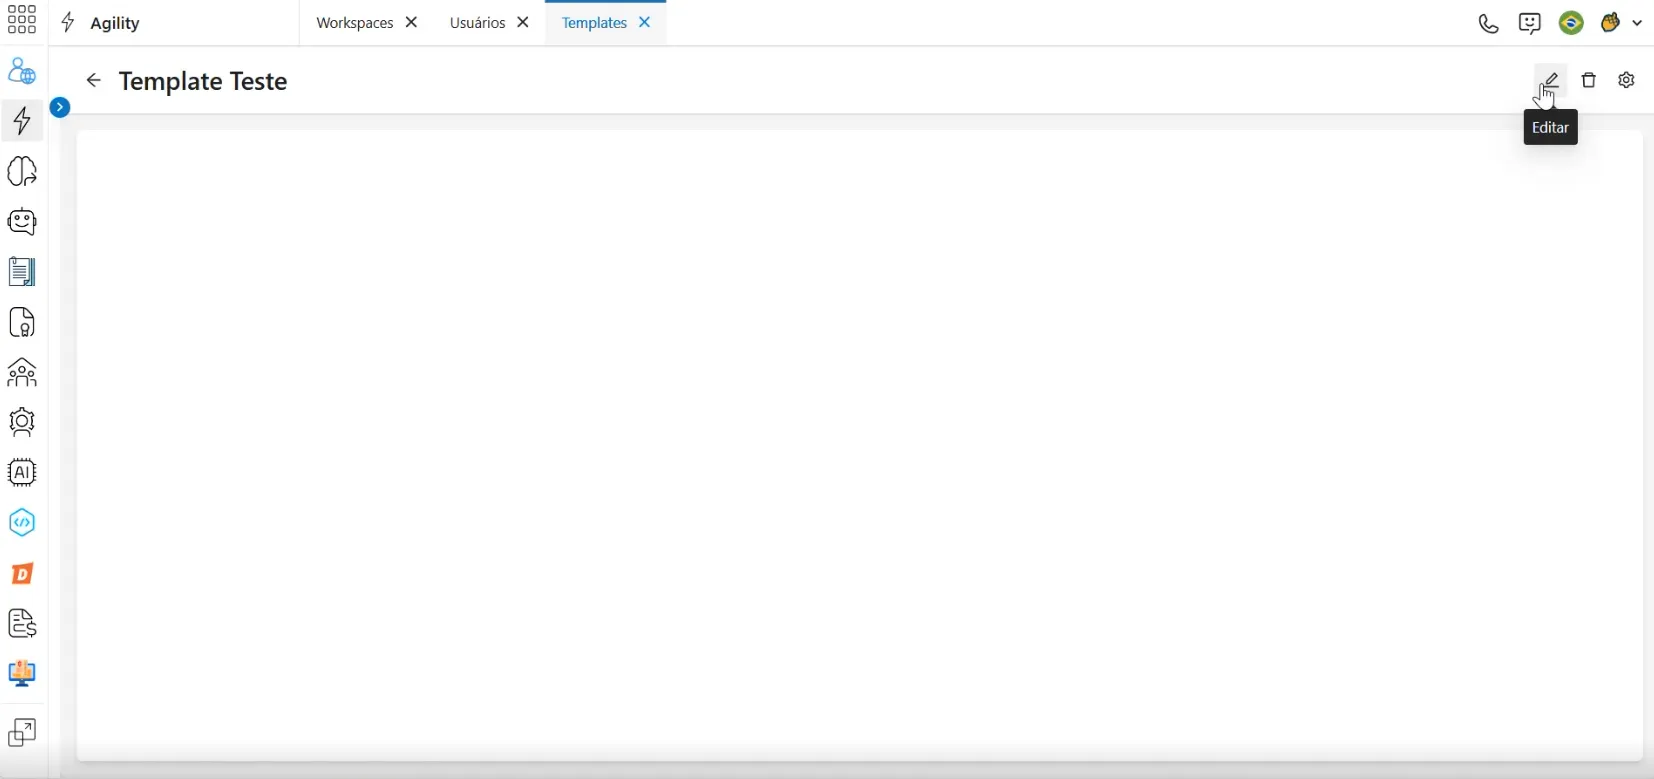This screenshot has width=1654, height=779.
Task: Select the lightning bolt Agility sidebar icon
Action: [22, 121]
